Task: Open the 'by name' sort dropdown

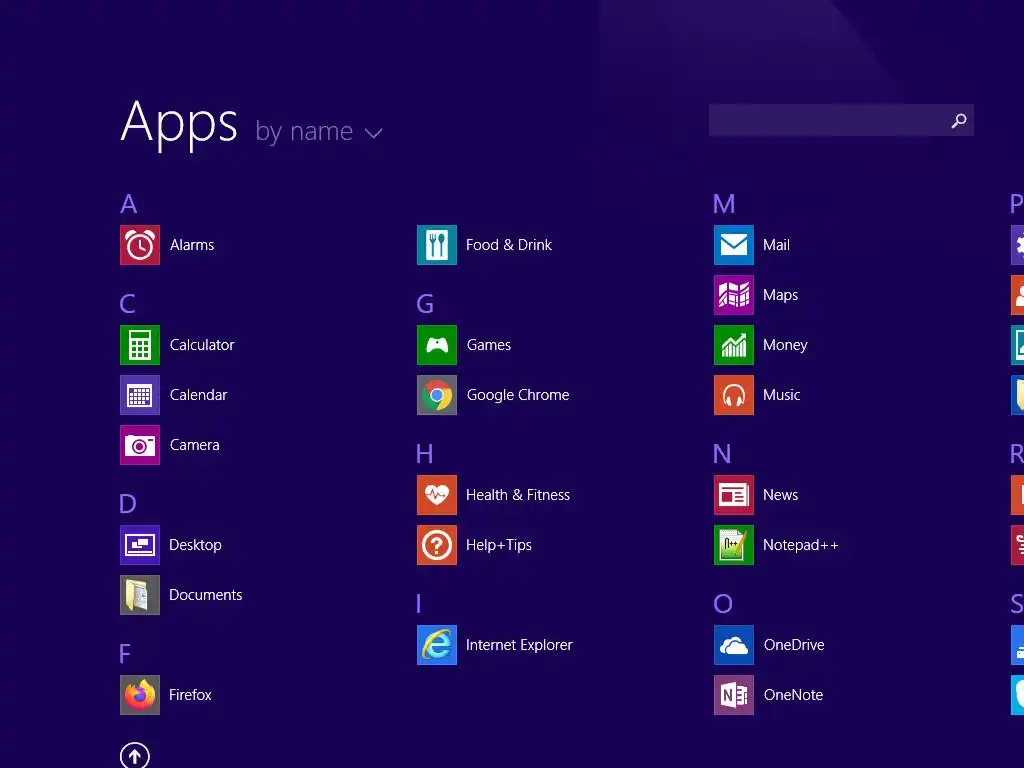Action: click(319, 132)
